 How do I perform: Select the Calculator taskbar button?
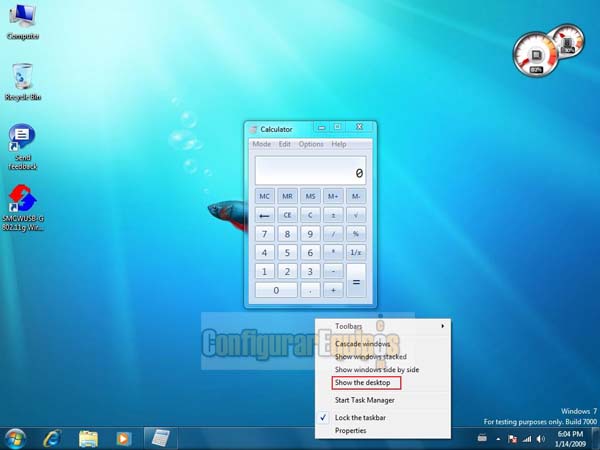point(161,439)
